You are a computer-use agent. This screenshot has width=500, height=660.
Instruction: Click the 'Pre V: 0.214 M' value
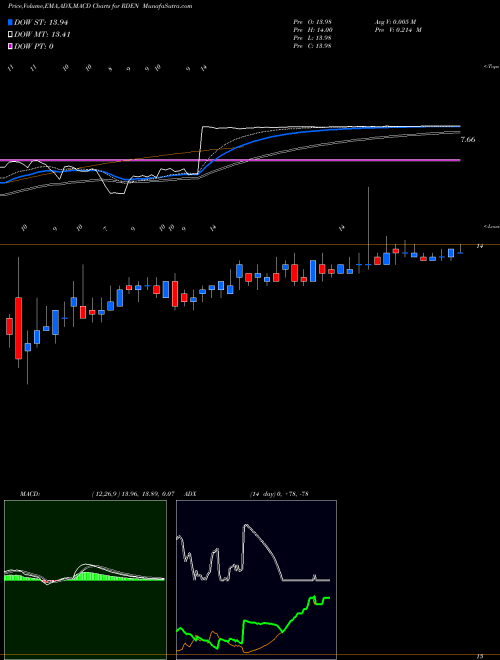tap(398, 30)
